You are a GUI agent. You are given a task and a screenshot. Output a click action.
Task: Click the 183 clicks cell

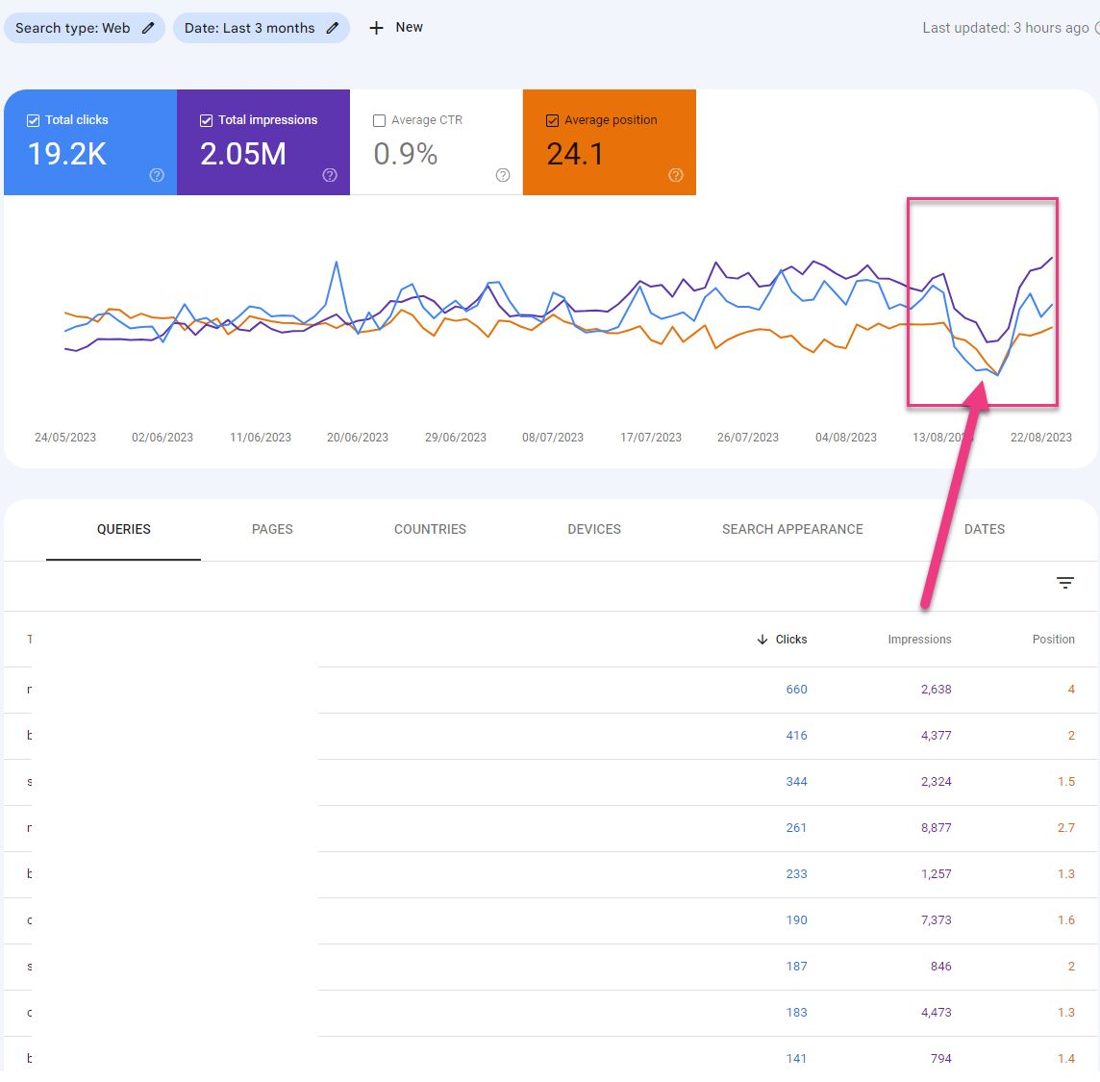[x=796, y=1013]
